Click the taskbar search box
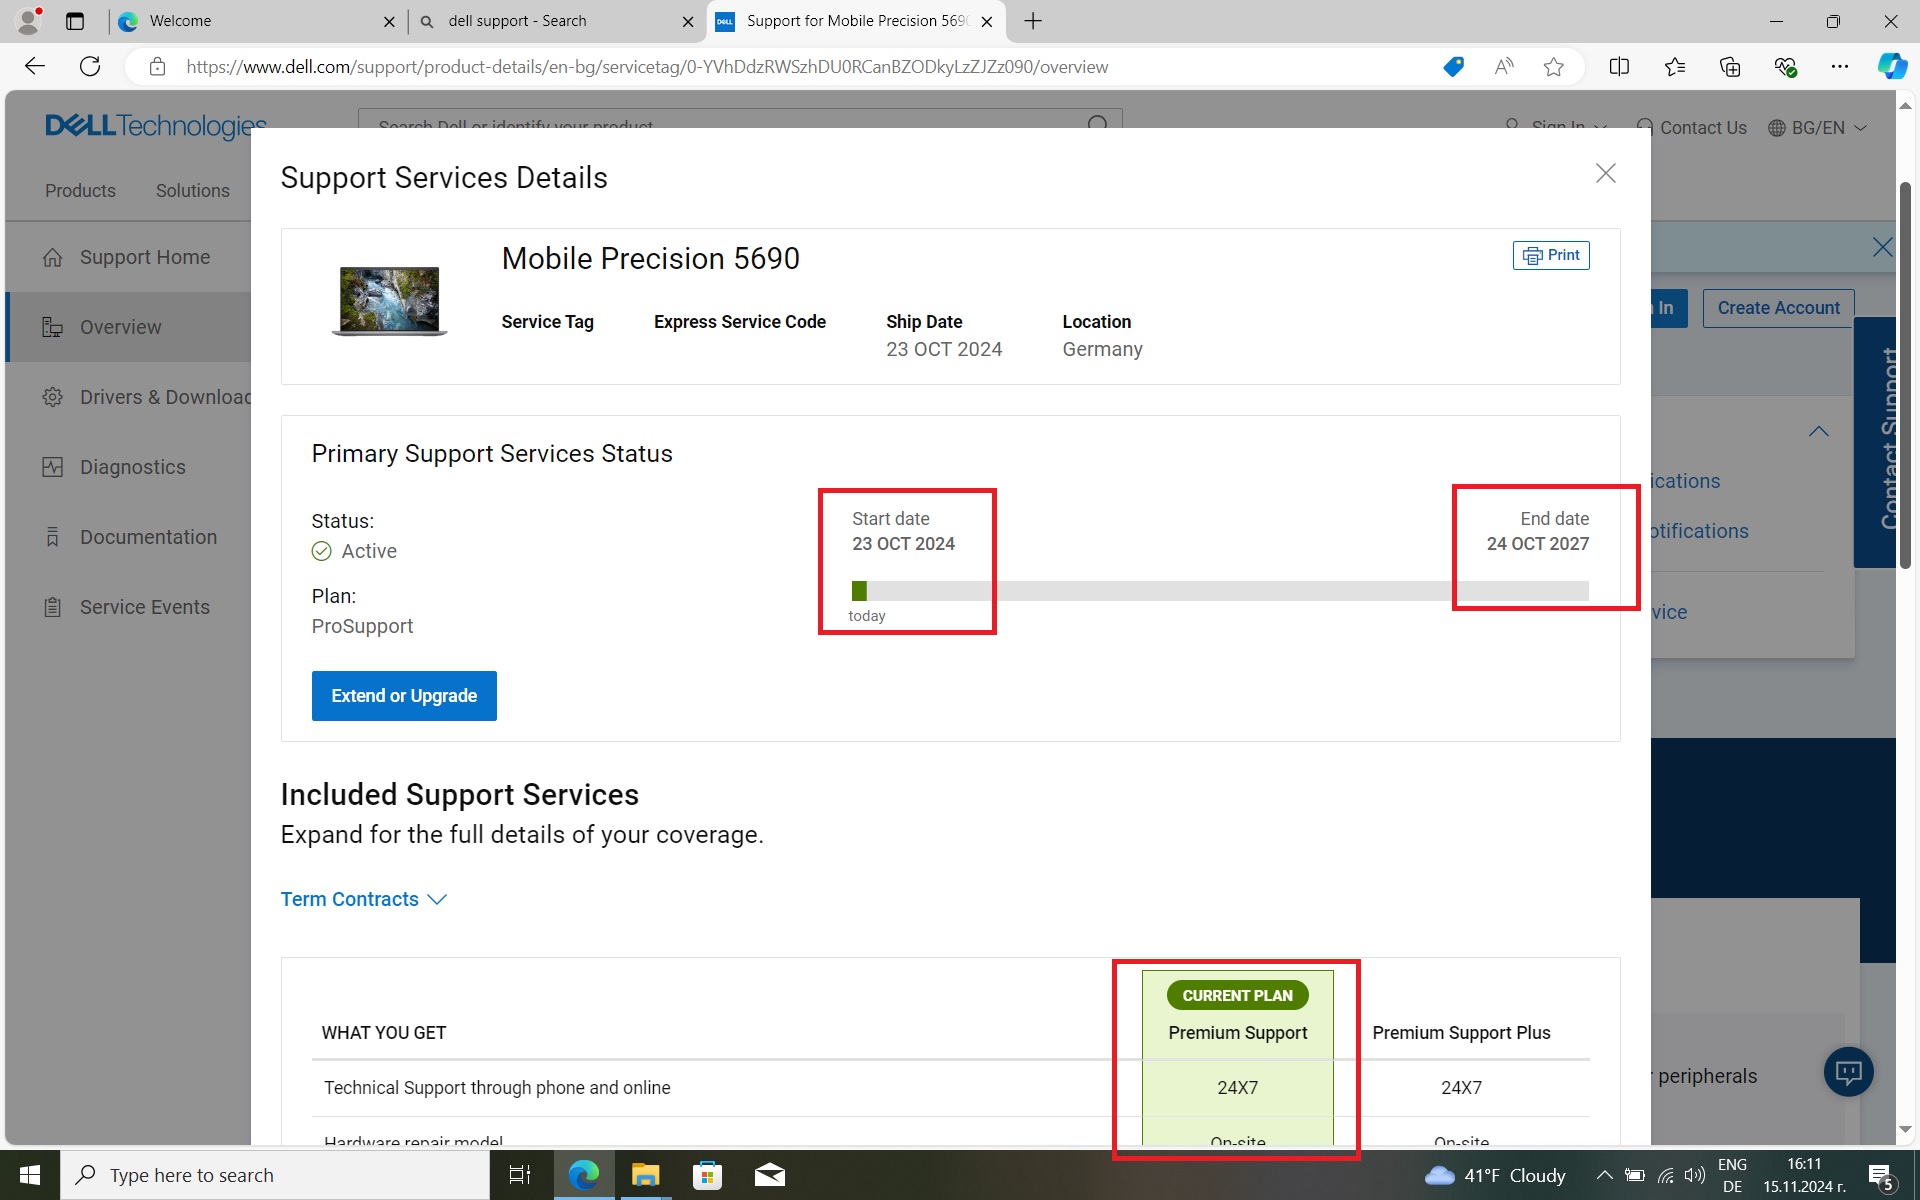Image resolution: width=1920 pixels, height=1200 pixels. (x=275, y=1175)
